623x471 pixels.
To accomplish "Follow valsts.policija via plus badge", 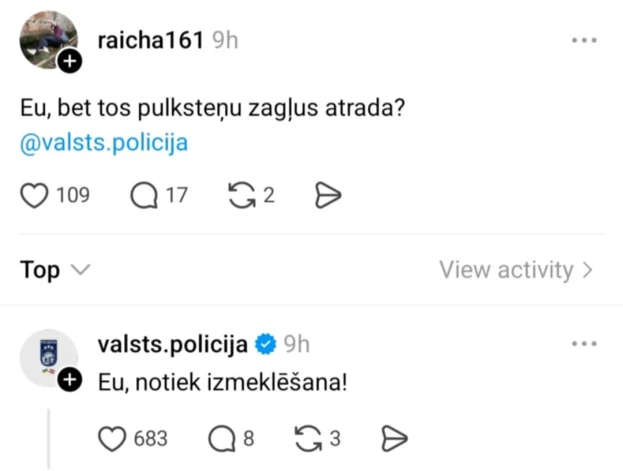I will 69,380.
